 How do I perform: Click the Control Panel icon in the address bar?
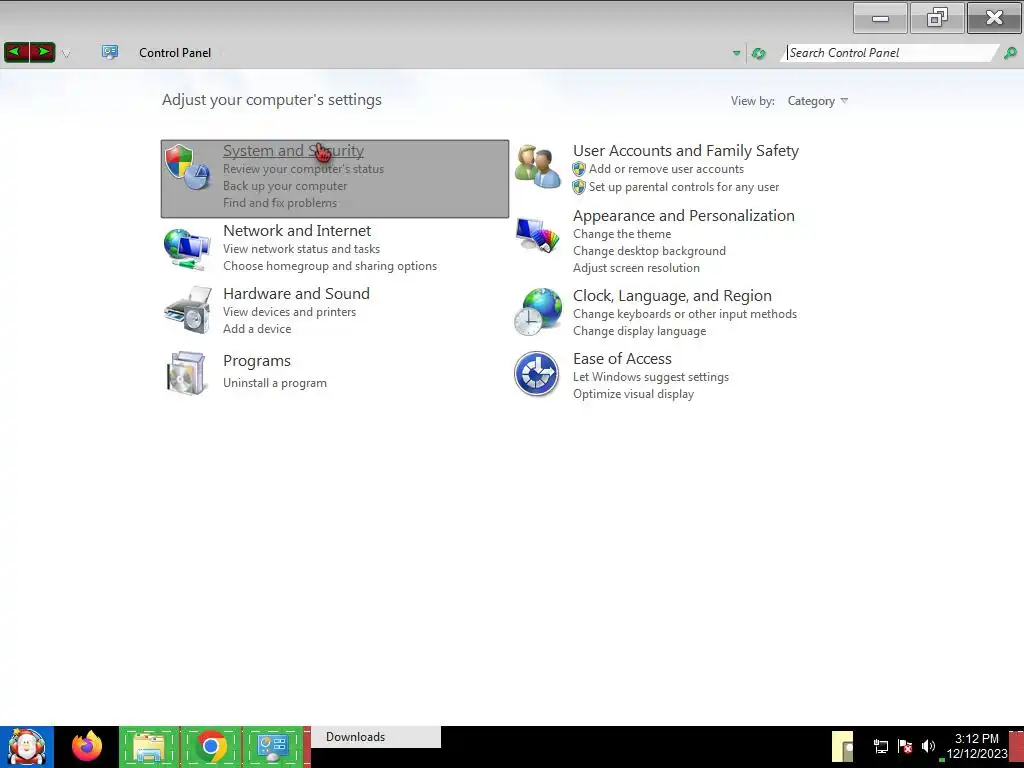click(110, 52)
